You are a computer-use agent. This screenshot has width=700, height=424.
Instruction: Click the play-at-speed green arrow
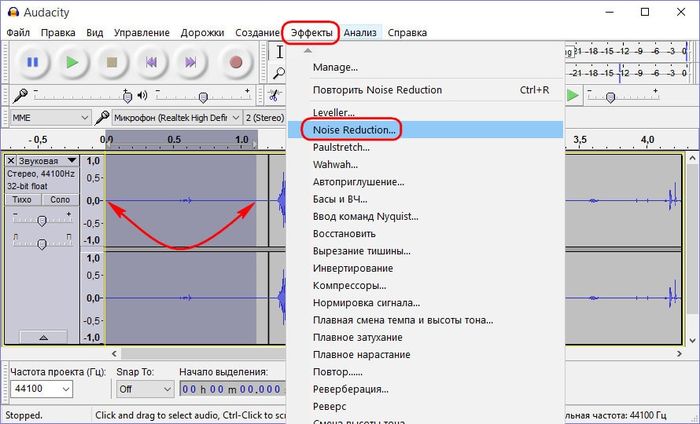coord(573,95)
